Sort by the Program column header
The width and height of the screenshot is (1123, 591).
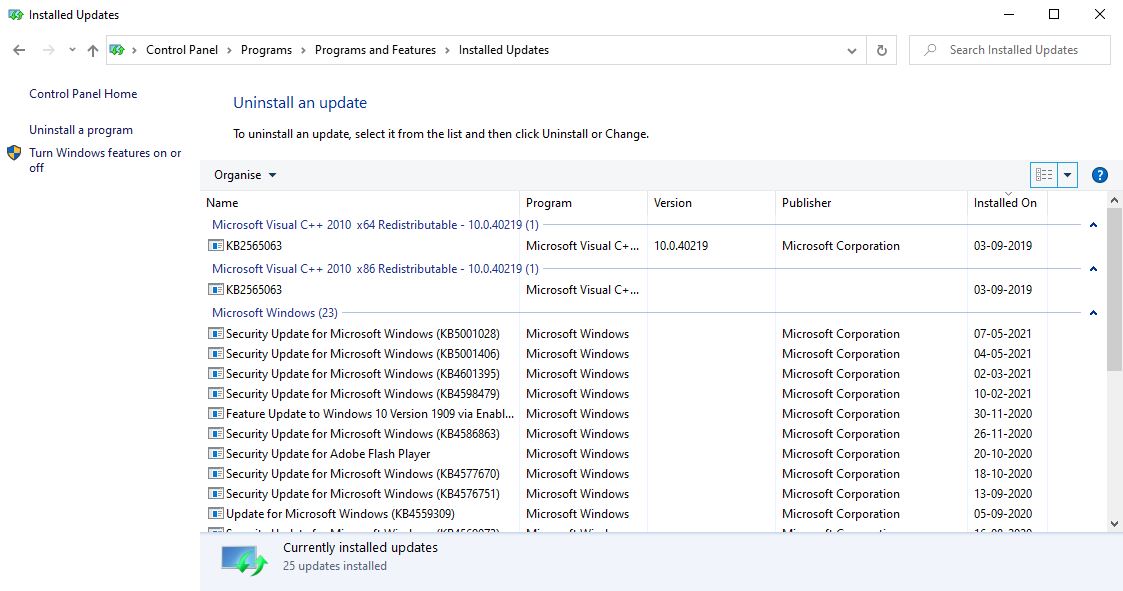tap(584, 203)
